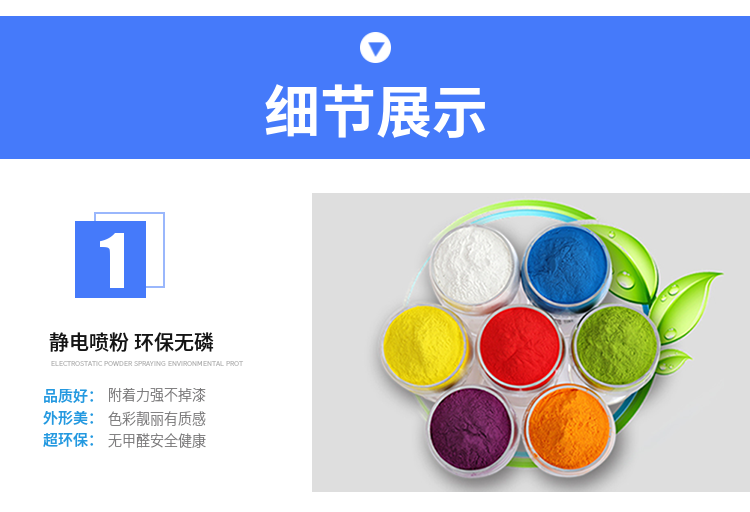The image size is (750, 512).
Task: Click the 超环保 label
Action: coord(66,440)
